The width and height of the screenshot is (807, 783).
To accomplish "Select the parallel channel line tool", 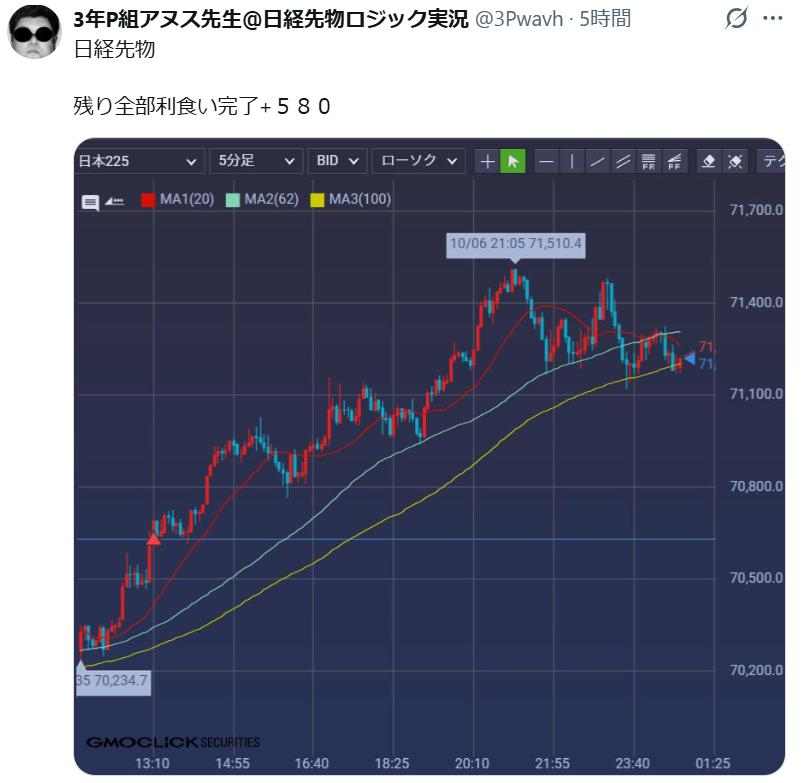I will (623, 162).
